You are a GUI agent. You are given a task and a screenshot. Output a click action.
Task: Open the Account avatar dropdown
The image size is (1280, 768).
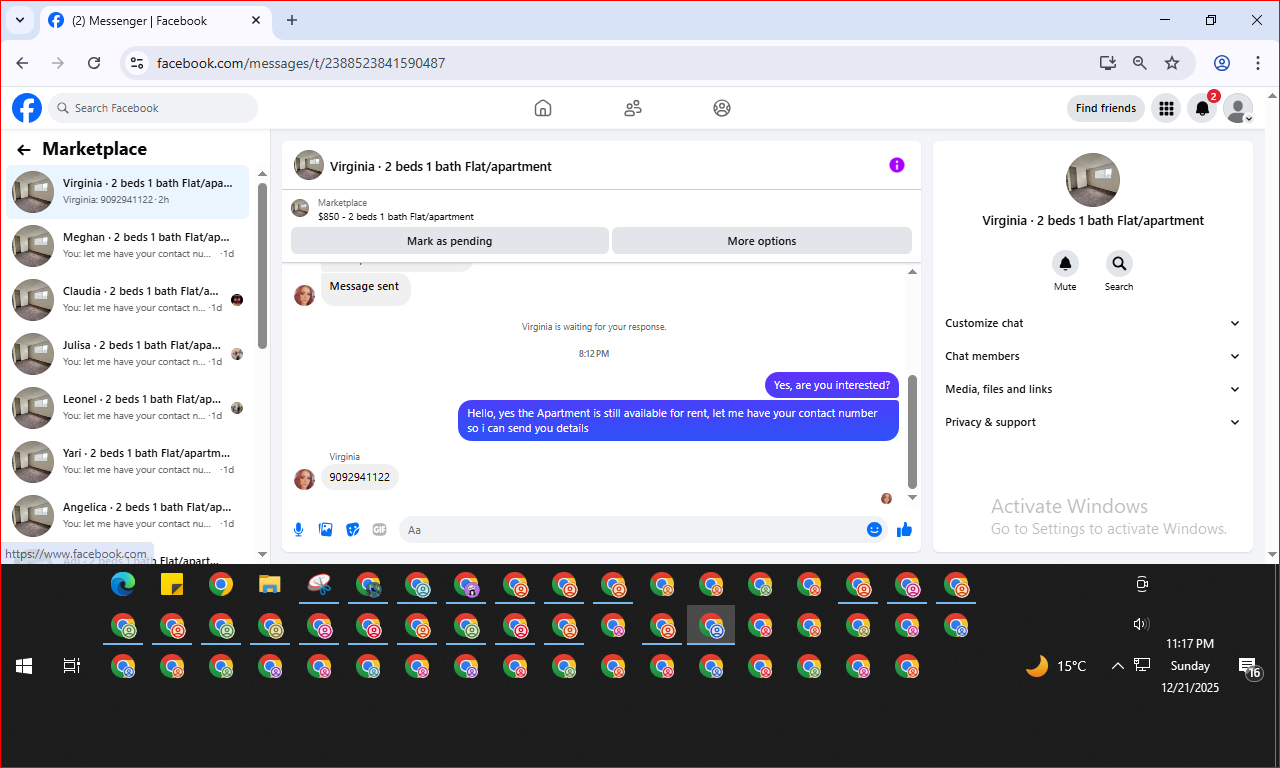click(x=1239, y=108)
